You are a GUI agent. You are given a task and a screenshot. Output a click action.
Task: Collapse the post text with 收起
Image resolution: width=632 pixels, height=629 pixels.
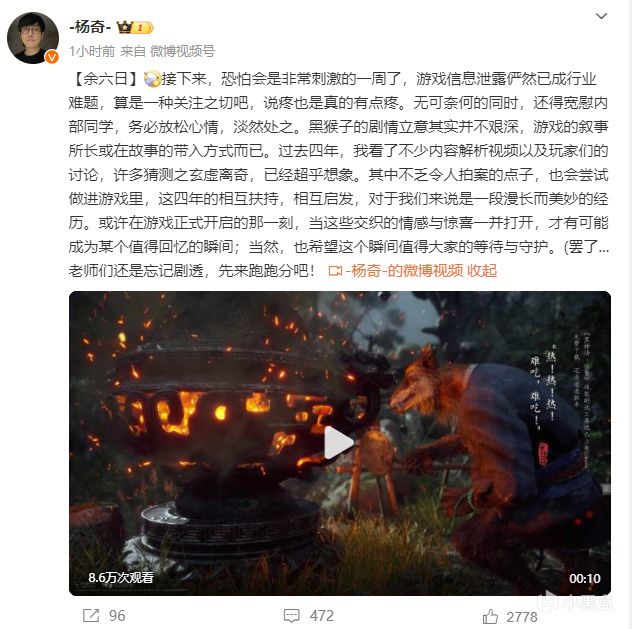point(482,271)
